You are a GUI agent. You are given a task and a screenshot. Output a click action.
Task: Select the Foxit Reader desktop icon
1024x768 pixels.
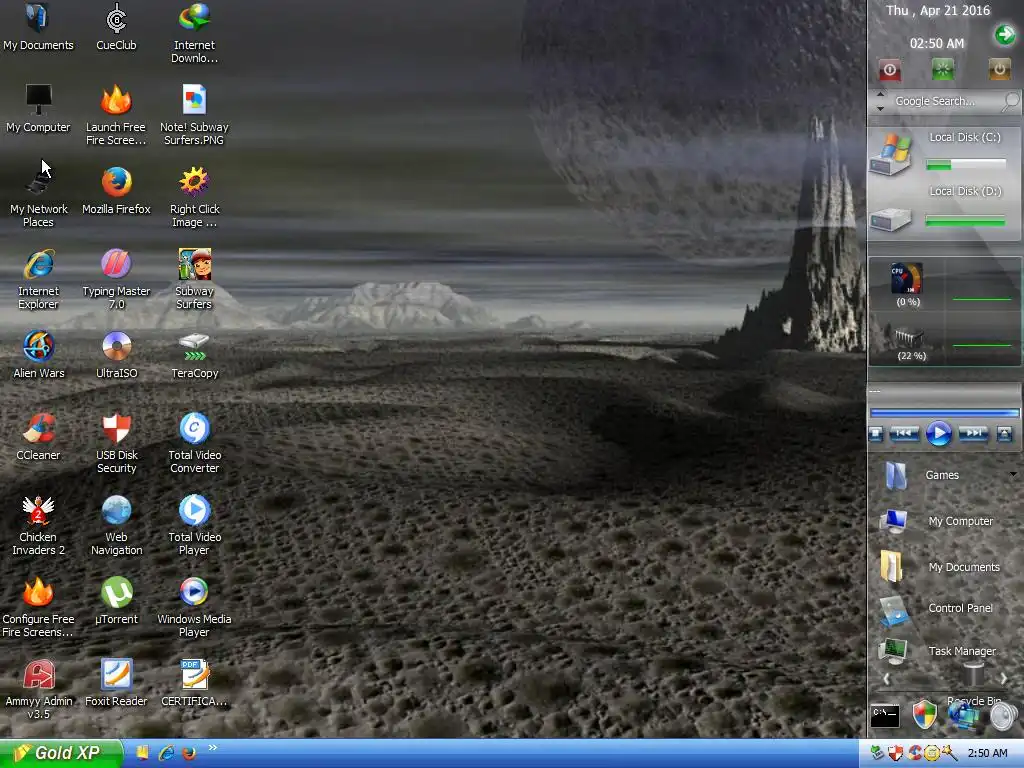[x=116, y=682]
